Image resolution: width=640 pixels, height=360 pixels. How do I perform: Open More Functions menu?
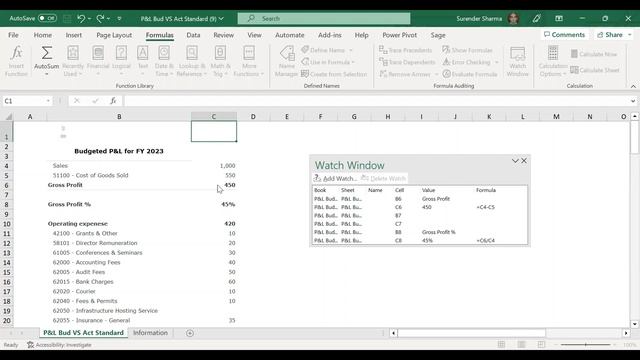[x=249, y=61]
